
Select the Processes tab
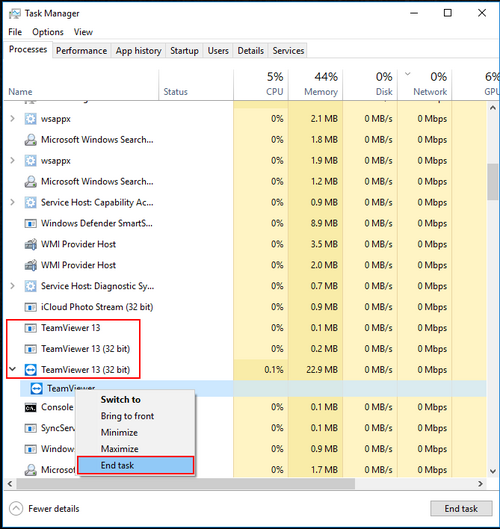(28, 50)
